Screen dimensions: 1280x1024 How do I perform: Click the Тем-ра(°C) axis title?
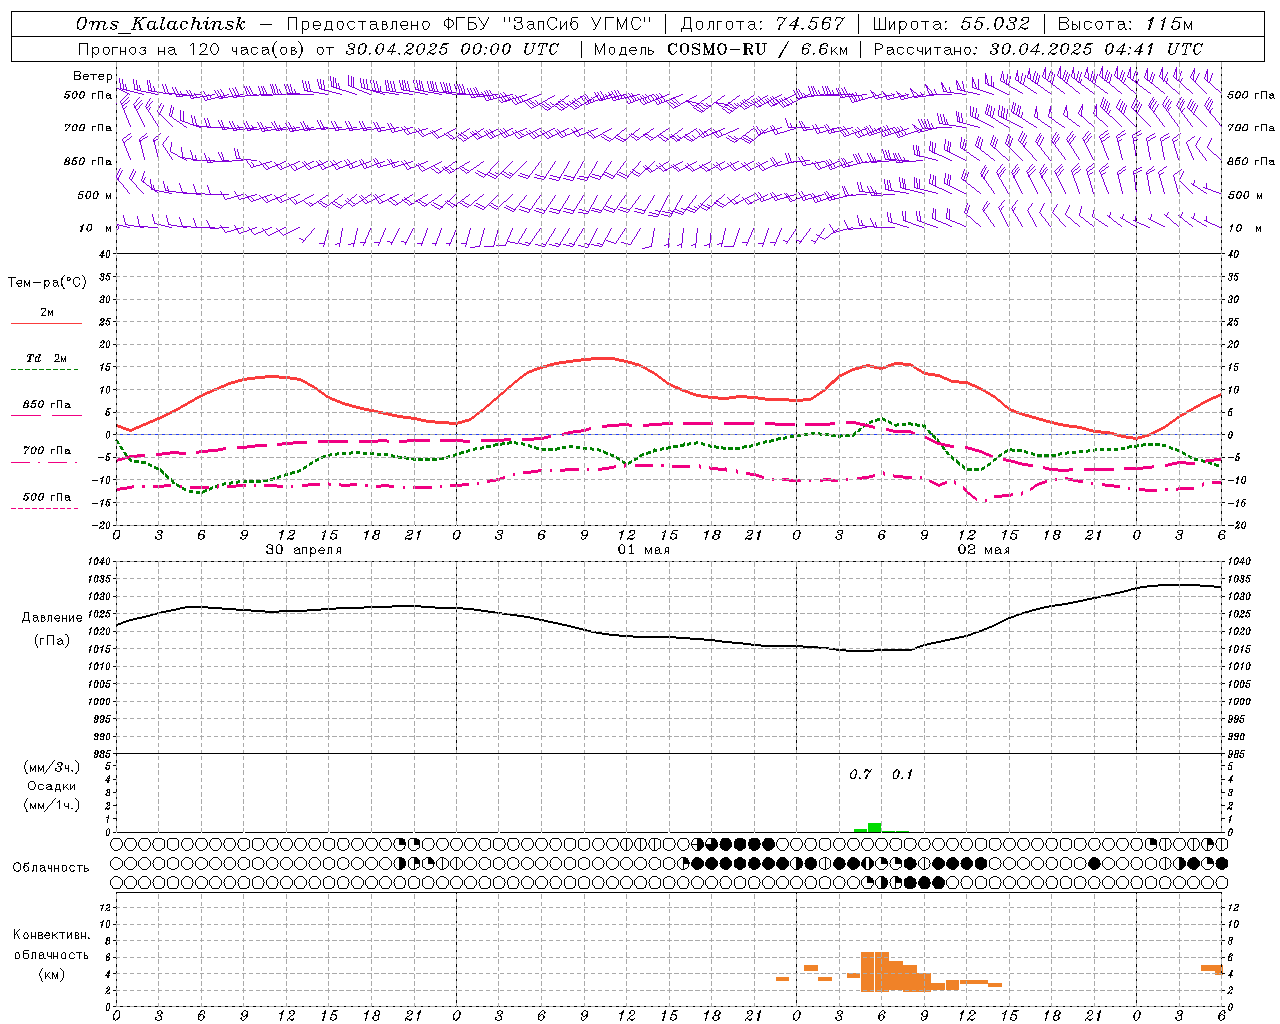[47, 283]
